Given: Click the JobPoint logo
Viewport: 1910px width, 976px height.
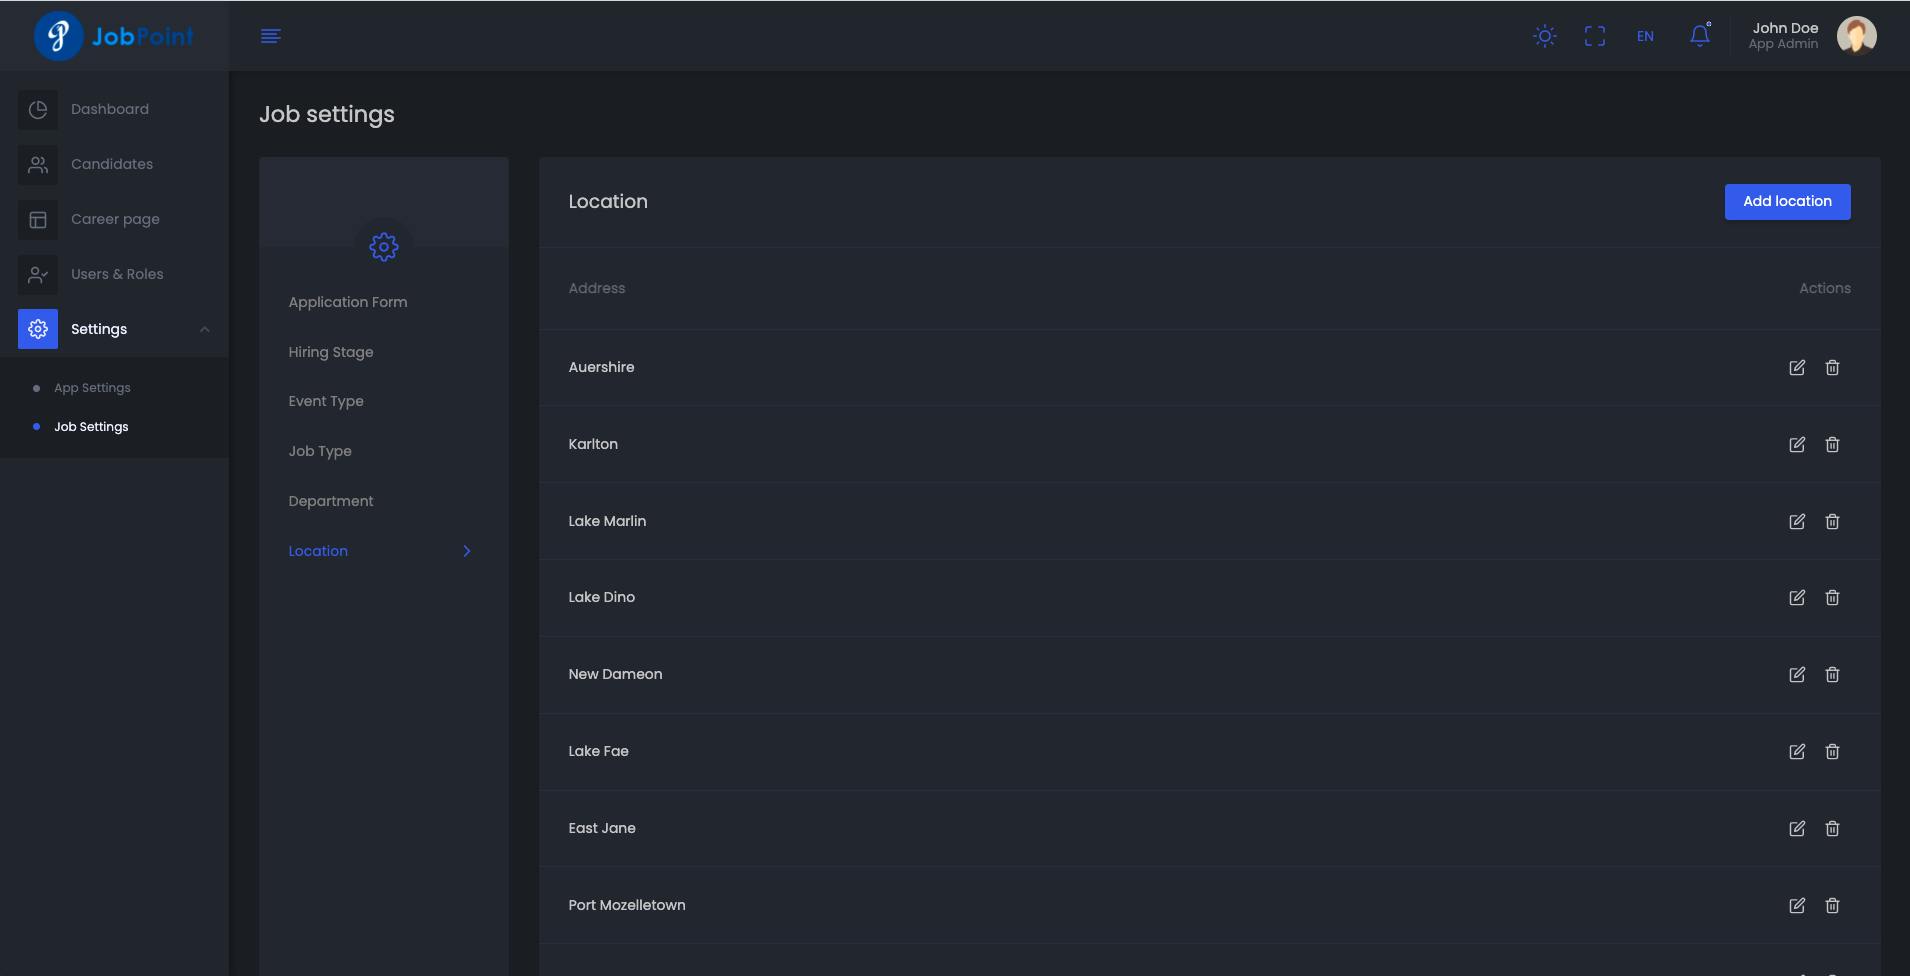Looking at the screenshot, I should pyautogui.click(x=113, y=36).
